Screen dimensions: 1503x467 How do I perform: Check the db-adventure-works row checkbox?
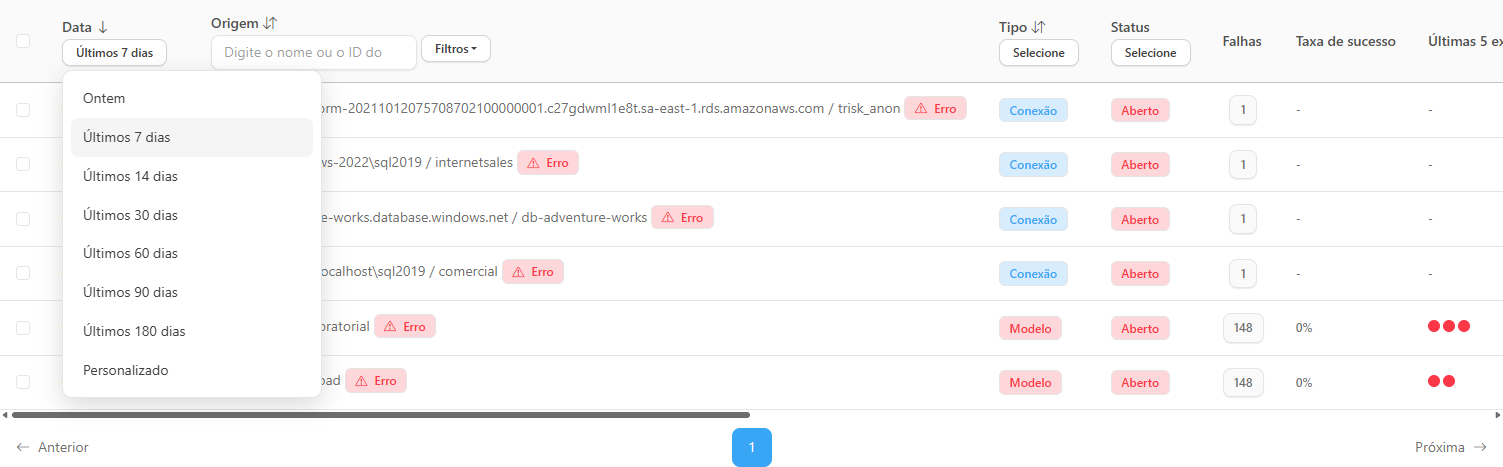point(23,218)
